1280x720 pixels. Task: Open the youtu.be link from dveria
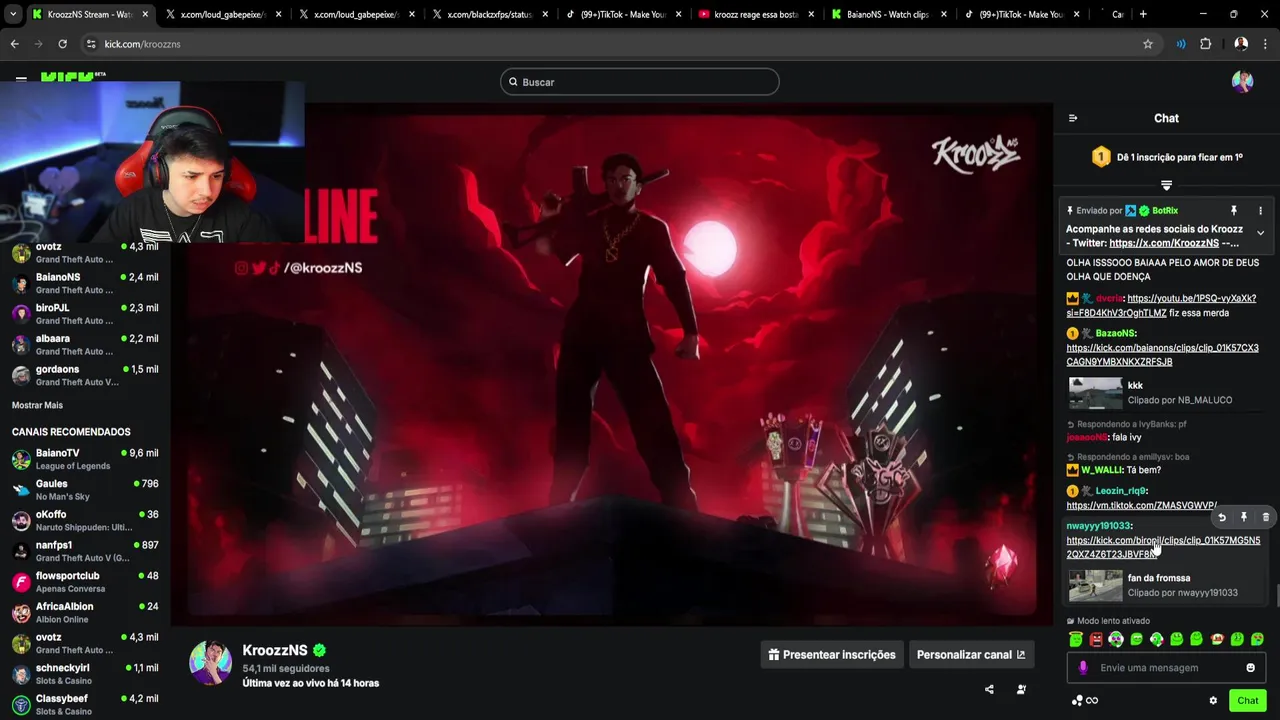[x=1161, y=306]
